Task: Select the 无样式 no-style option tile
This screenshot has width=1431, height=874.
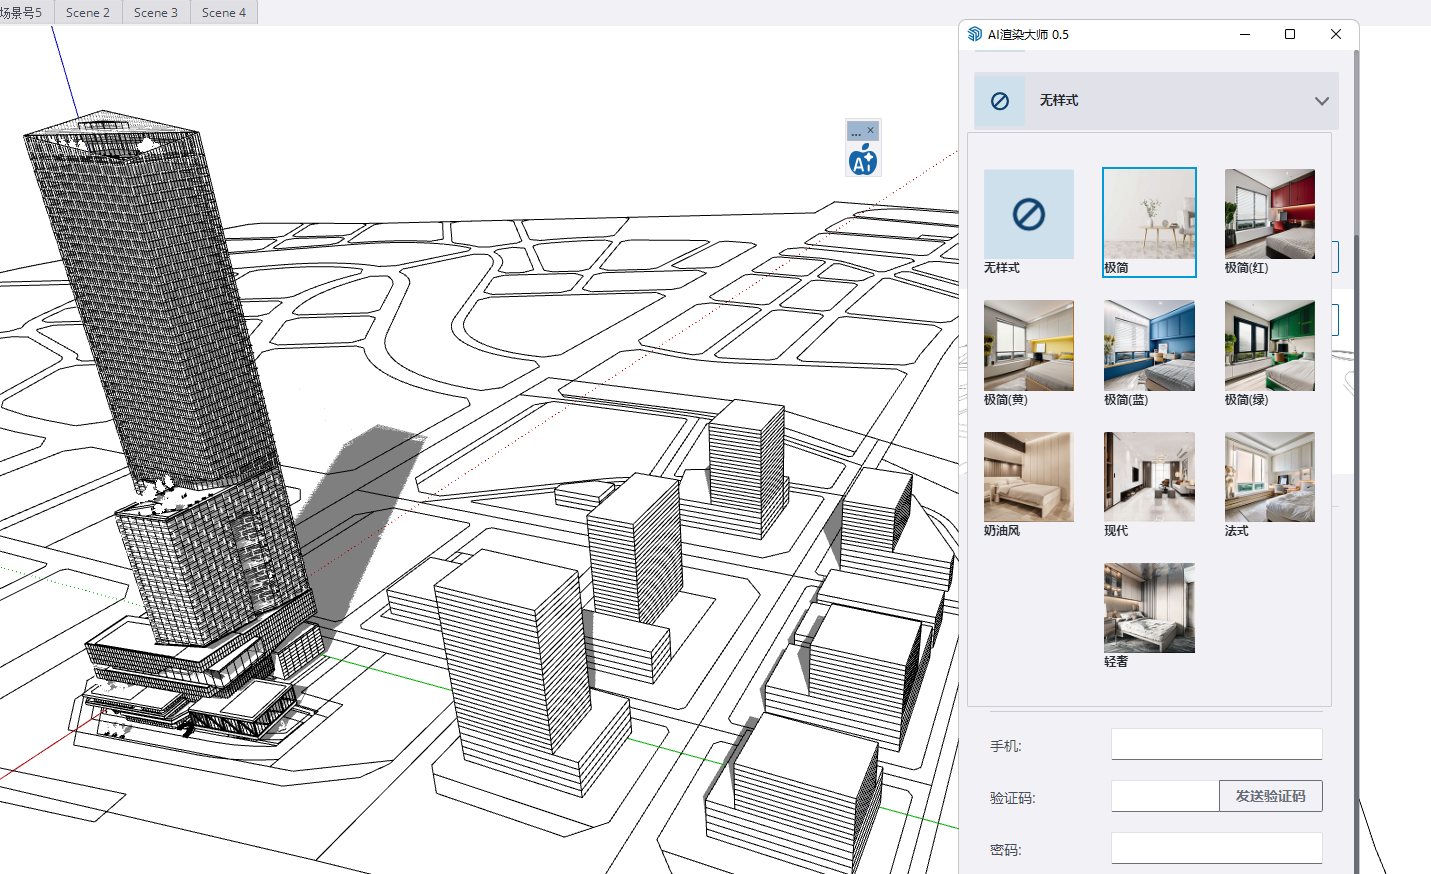Action: click(1028, 215)
